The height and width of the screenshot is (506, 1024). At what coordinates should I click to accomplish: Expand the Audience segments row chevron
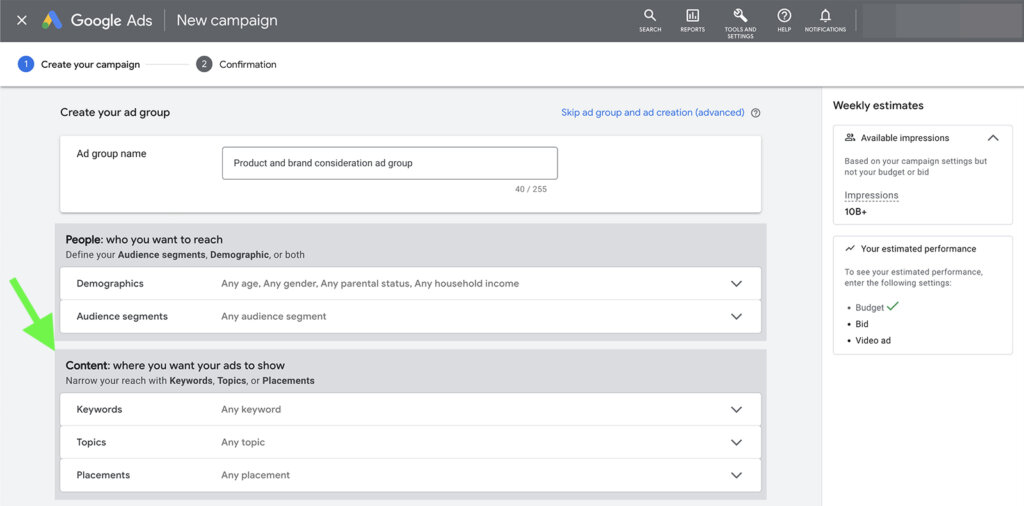click(x=737, y=316)
